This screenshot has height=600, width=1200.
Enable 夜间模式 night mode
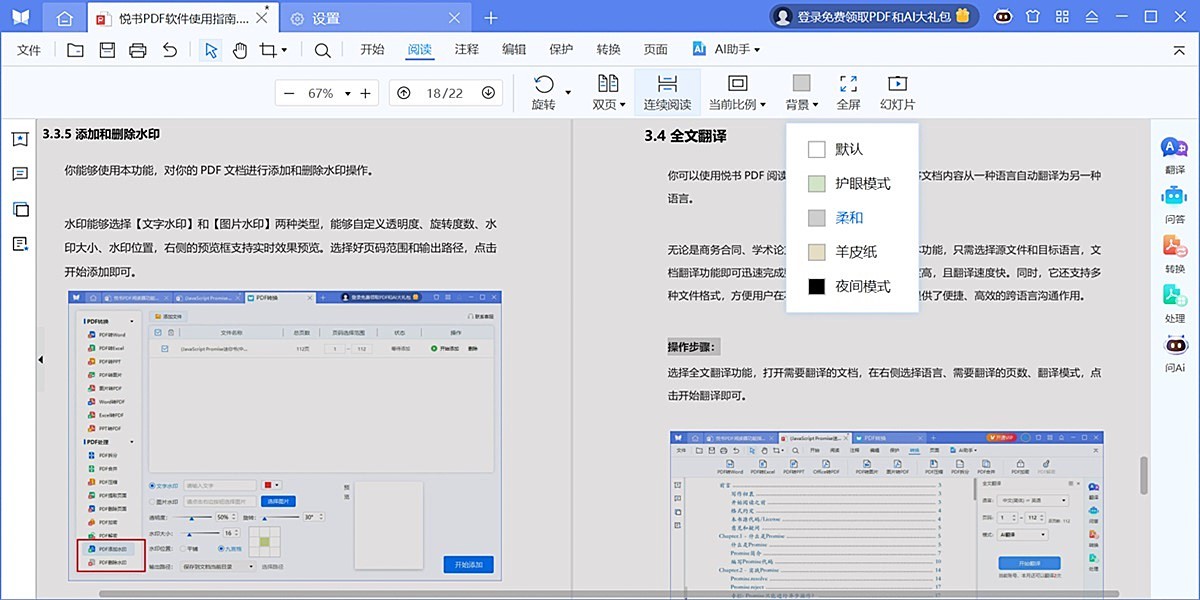click(850, 287)
